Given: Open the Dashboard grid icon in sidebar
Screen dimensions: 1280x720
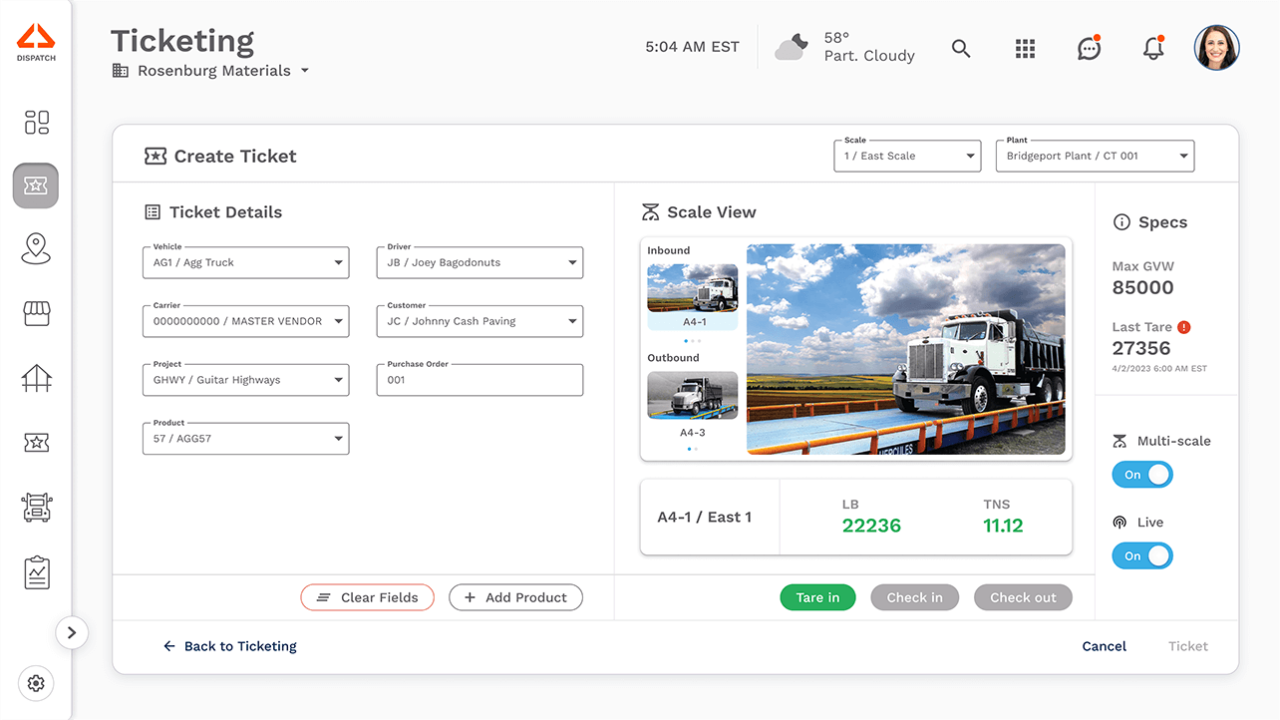Looking at the screenshot, I should click(36, 122).
